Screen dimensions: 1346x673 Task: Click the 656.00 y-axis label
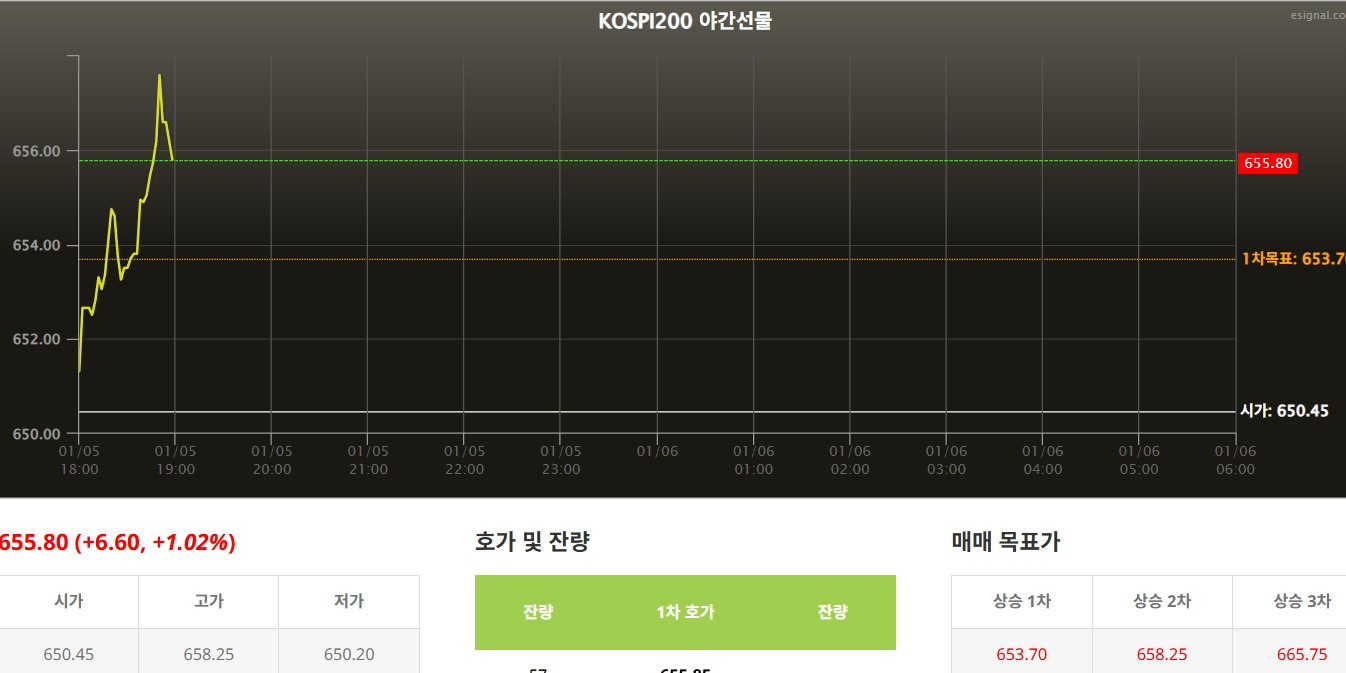coord(37,151)
